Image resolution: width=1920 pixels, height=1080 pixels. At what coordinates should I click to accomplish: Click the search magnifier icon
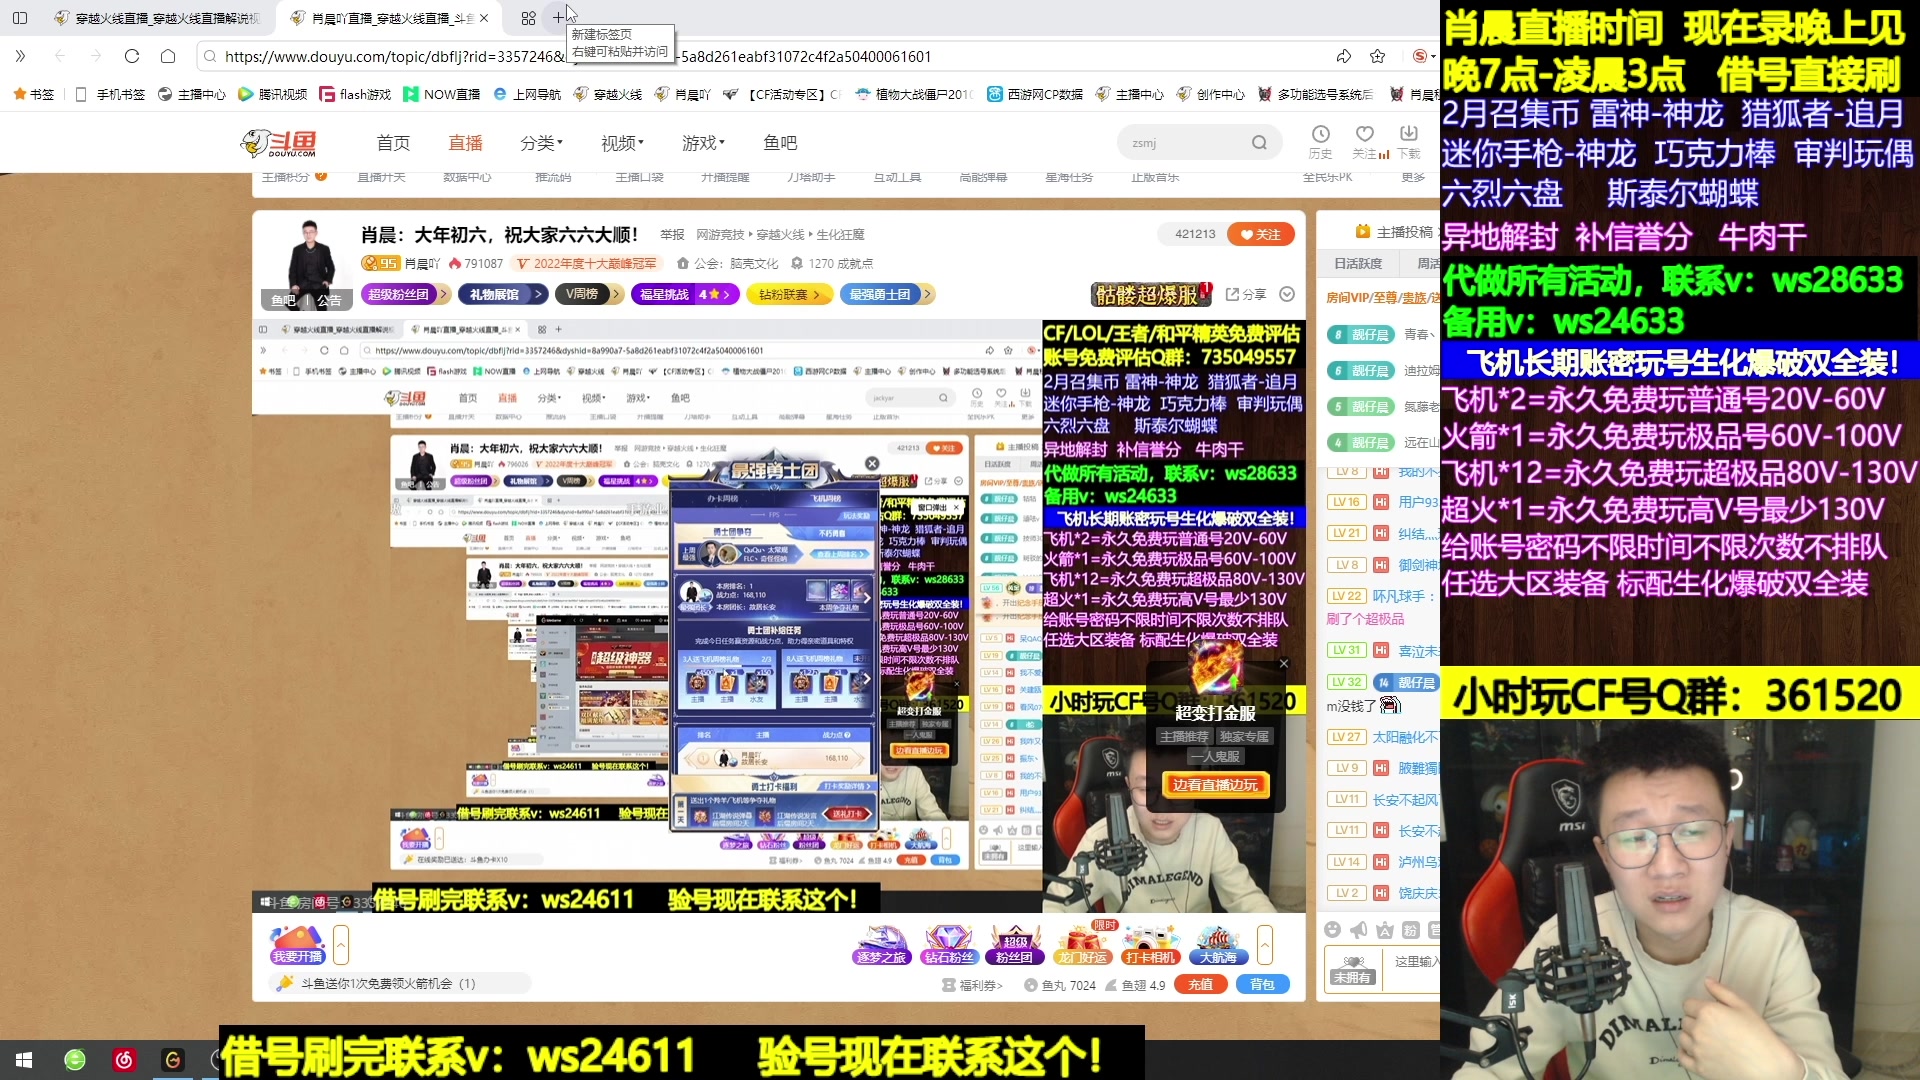click(x=1259, y=143)
